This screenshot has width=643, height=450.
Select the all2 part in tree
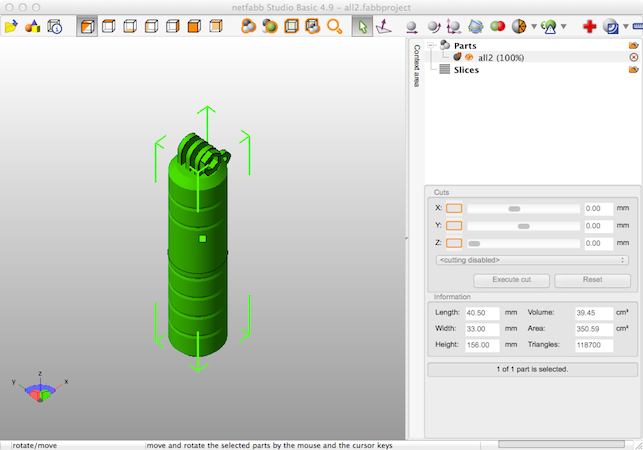point(501,58)
